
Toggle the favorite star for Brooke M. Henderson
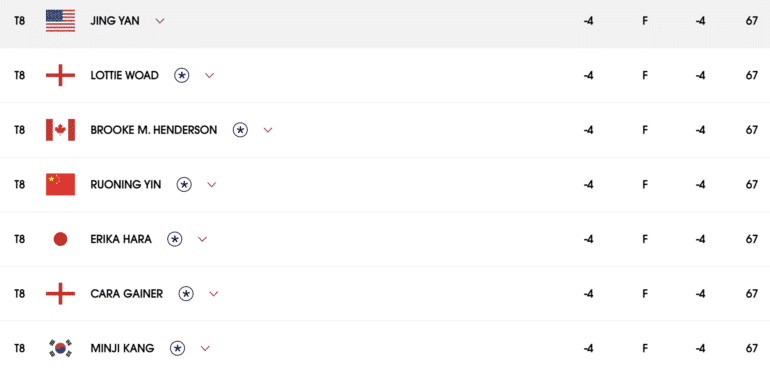240,130
